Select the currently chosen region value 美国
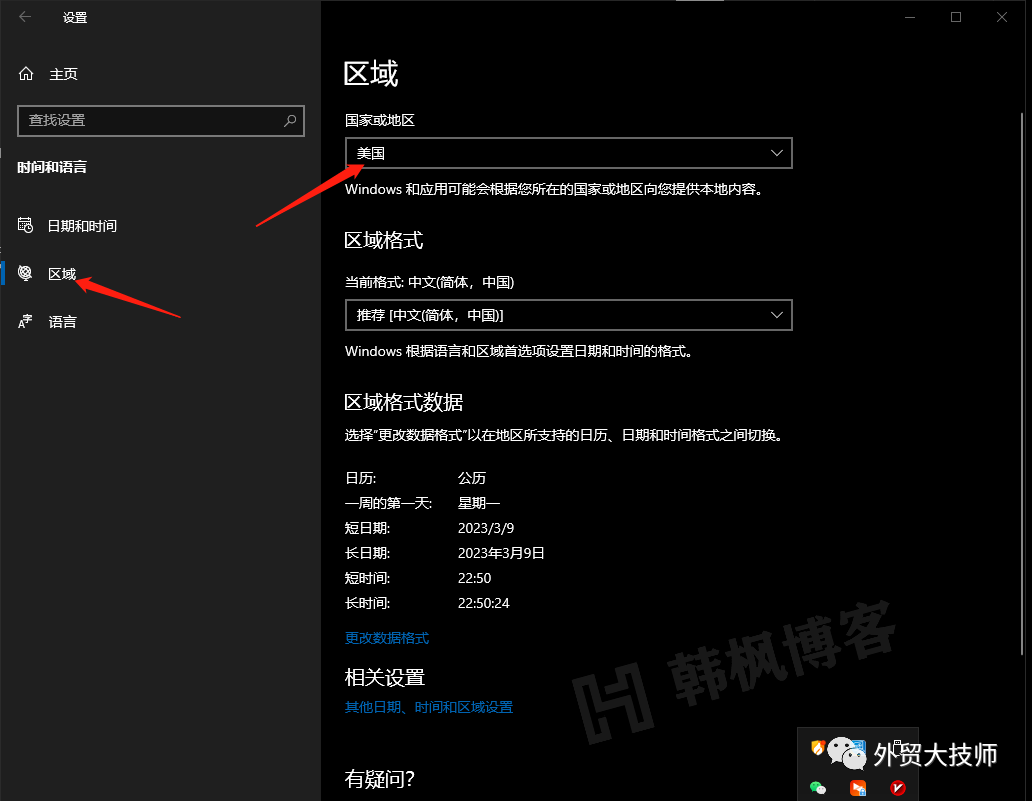The width and height of the screenshot is (1032, 801). click(x=371, y=153)
